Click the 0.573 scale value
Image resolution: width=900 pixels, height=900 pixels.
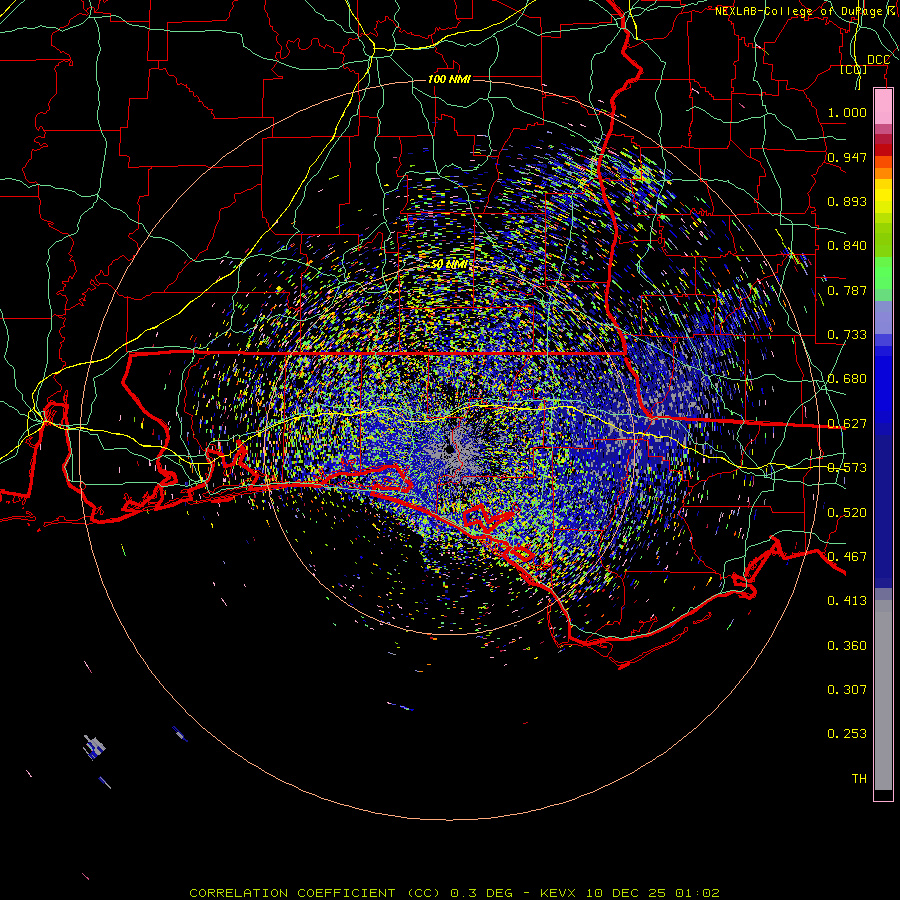click(847, 468)
